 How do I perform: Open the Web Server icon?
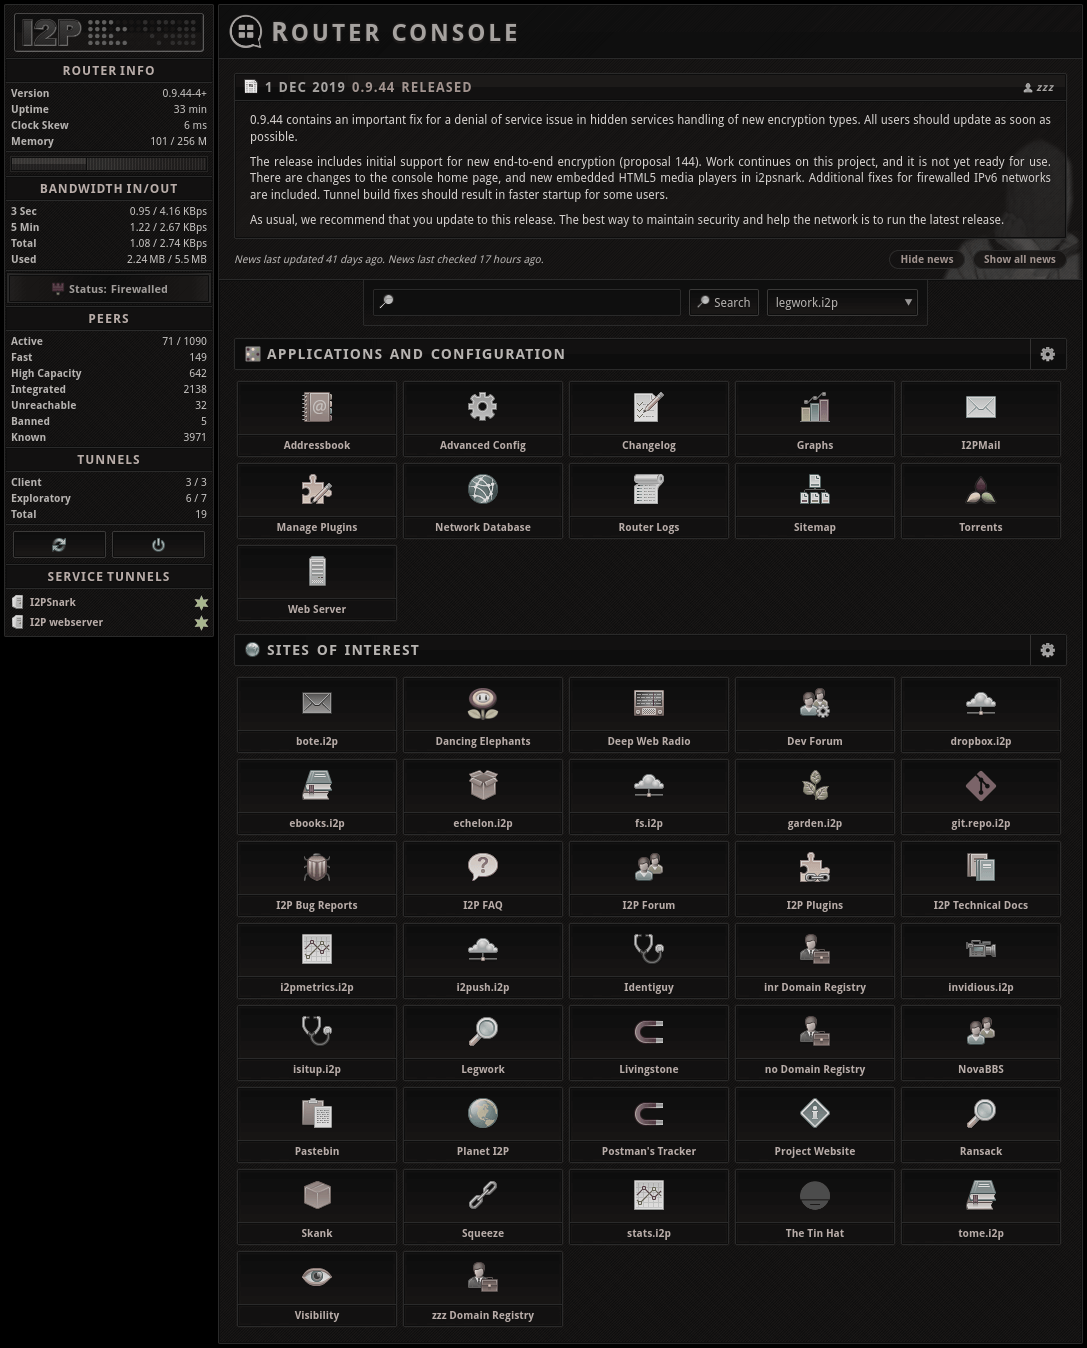click(x=317, y=571)
